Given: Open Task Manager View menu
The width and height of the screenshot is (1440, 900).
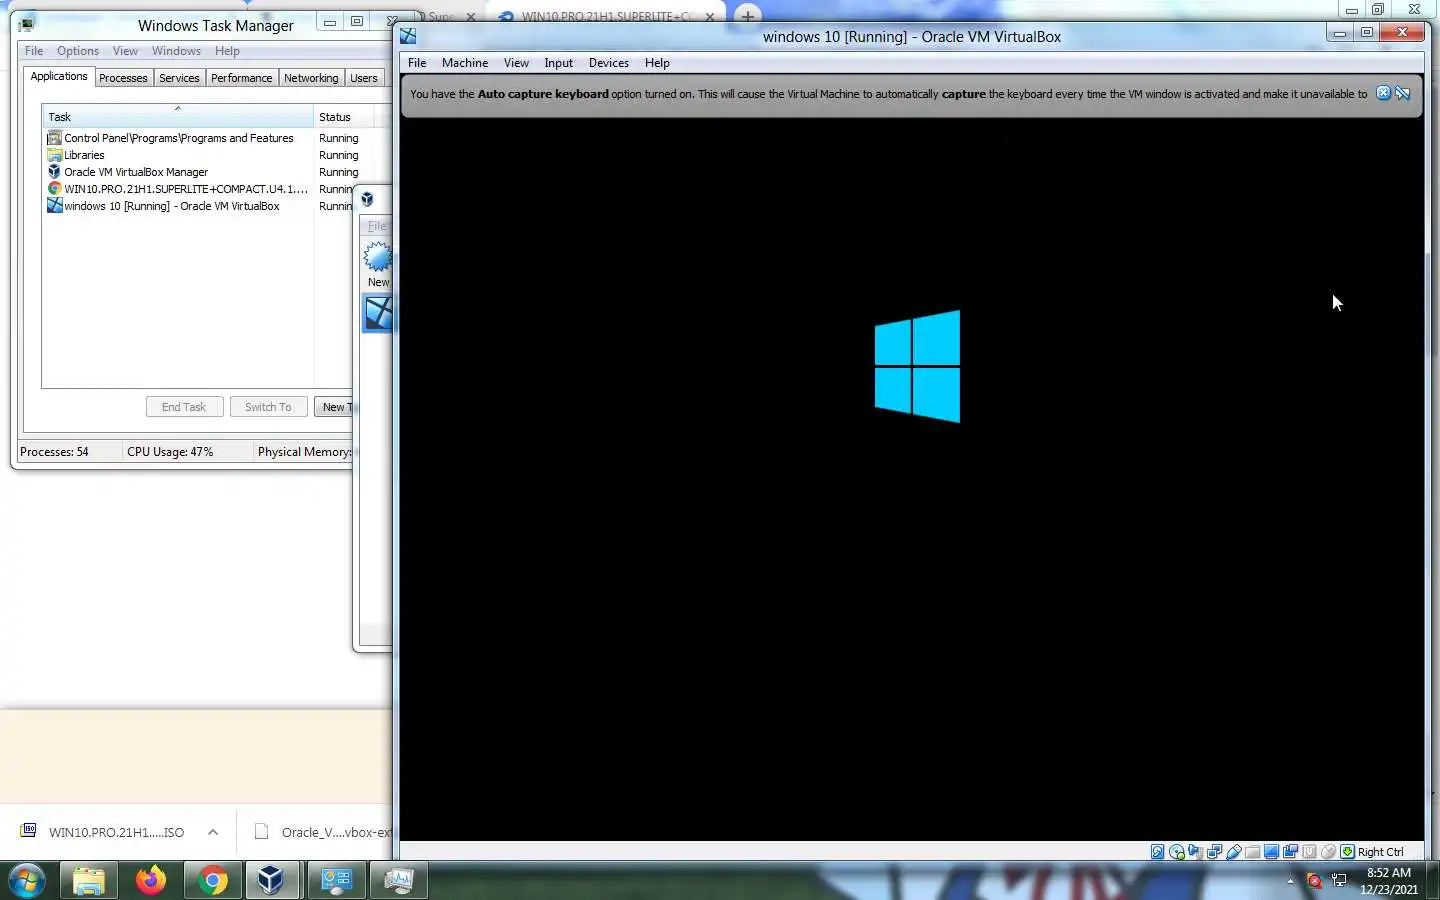Looking at the screenshot, I should [125, 51].
